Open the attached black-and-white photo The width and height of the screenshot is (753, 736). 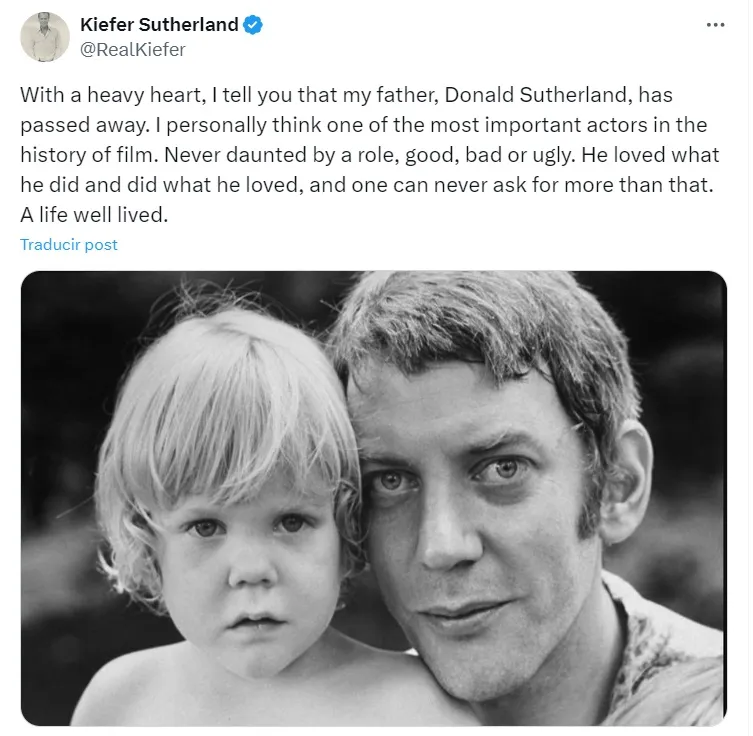pos(374,498)
